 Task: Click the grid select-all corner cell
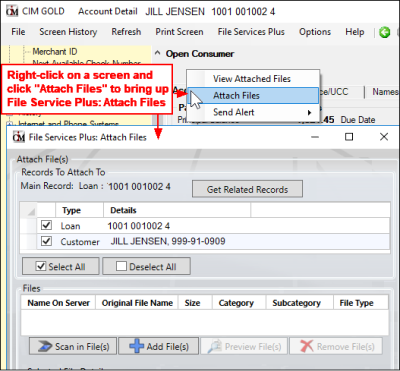[29, 210]
